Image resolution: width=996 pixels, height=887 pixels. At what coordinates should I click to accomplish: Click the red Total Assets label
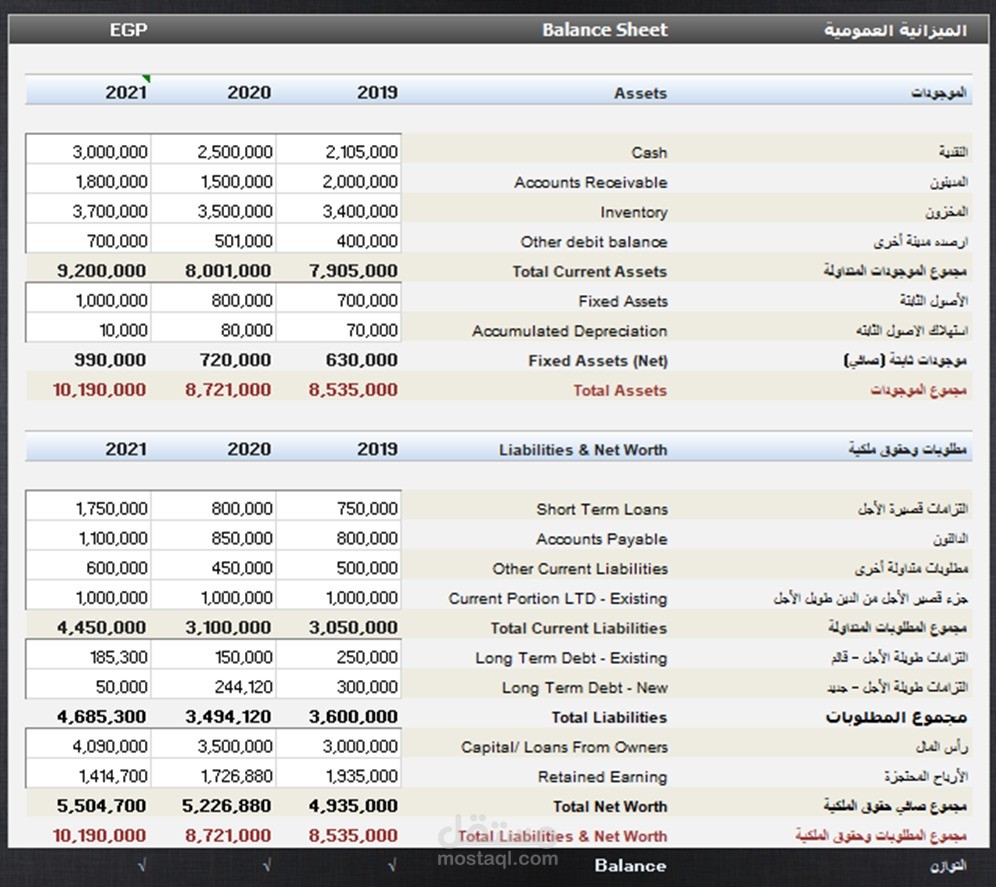(x=620, y=390)
